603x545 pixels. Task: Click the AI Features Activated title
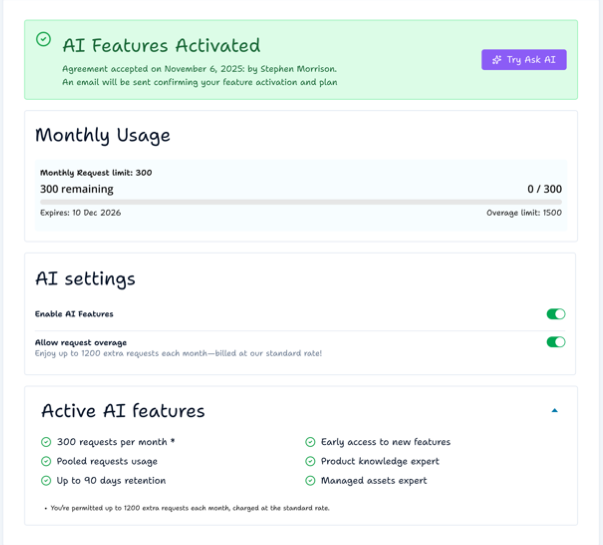[161, 45]
